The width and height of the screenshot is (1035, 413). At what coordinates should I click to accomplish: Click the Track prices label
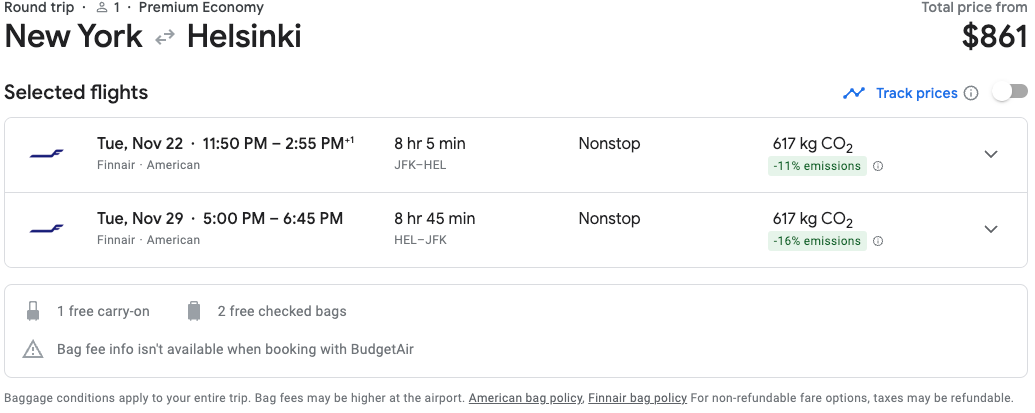coord(916,93)
